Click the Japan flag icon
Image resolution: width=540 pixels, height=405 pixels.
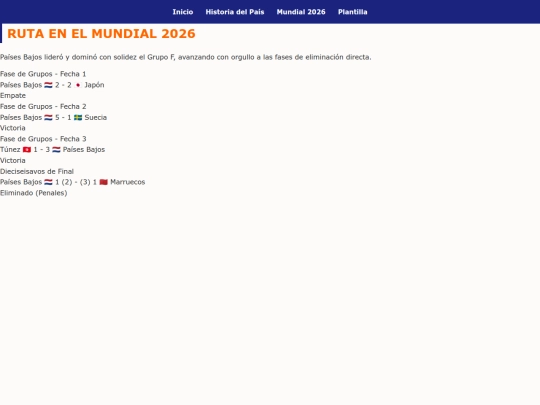78,85
